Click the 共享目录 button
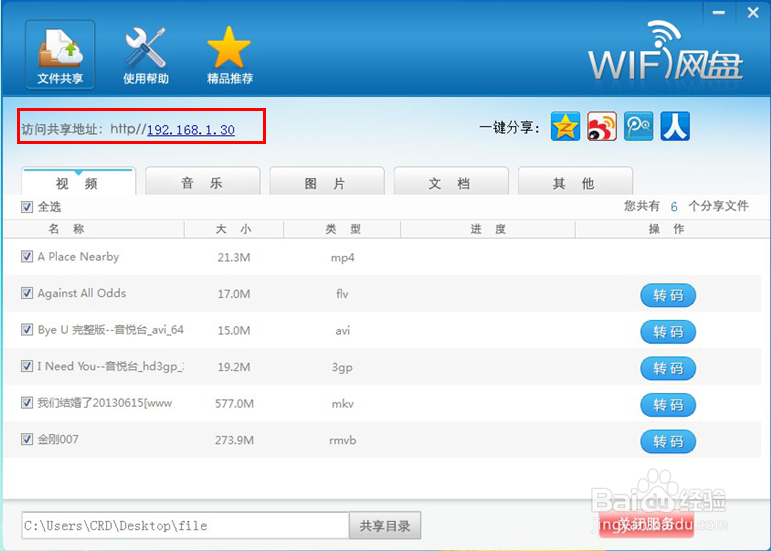This screenshot has width=771, height=551. [385, 526]
